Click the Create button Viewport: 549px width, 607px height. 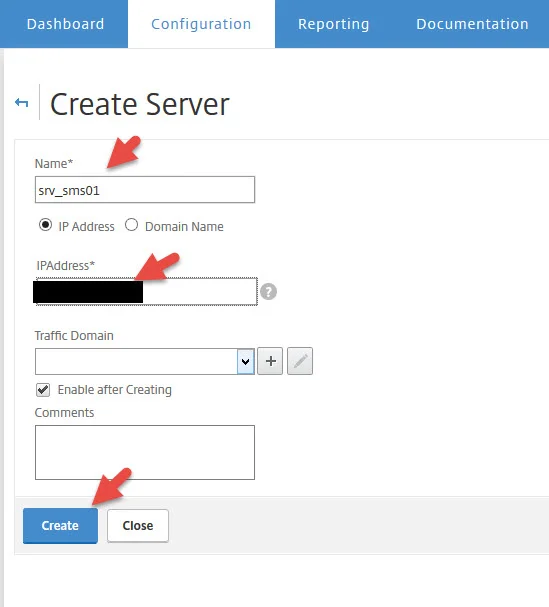click(60, 526)
